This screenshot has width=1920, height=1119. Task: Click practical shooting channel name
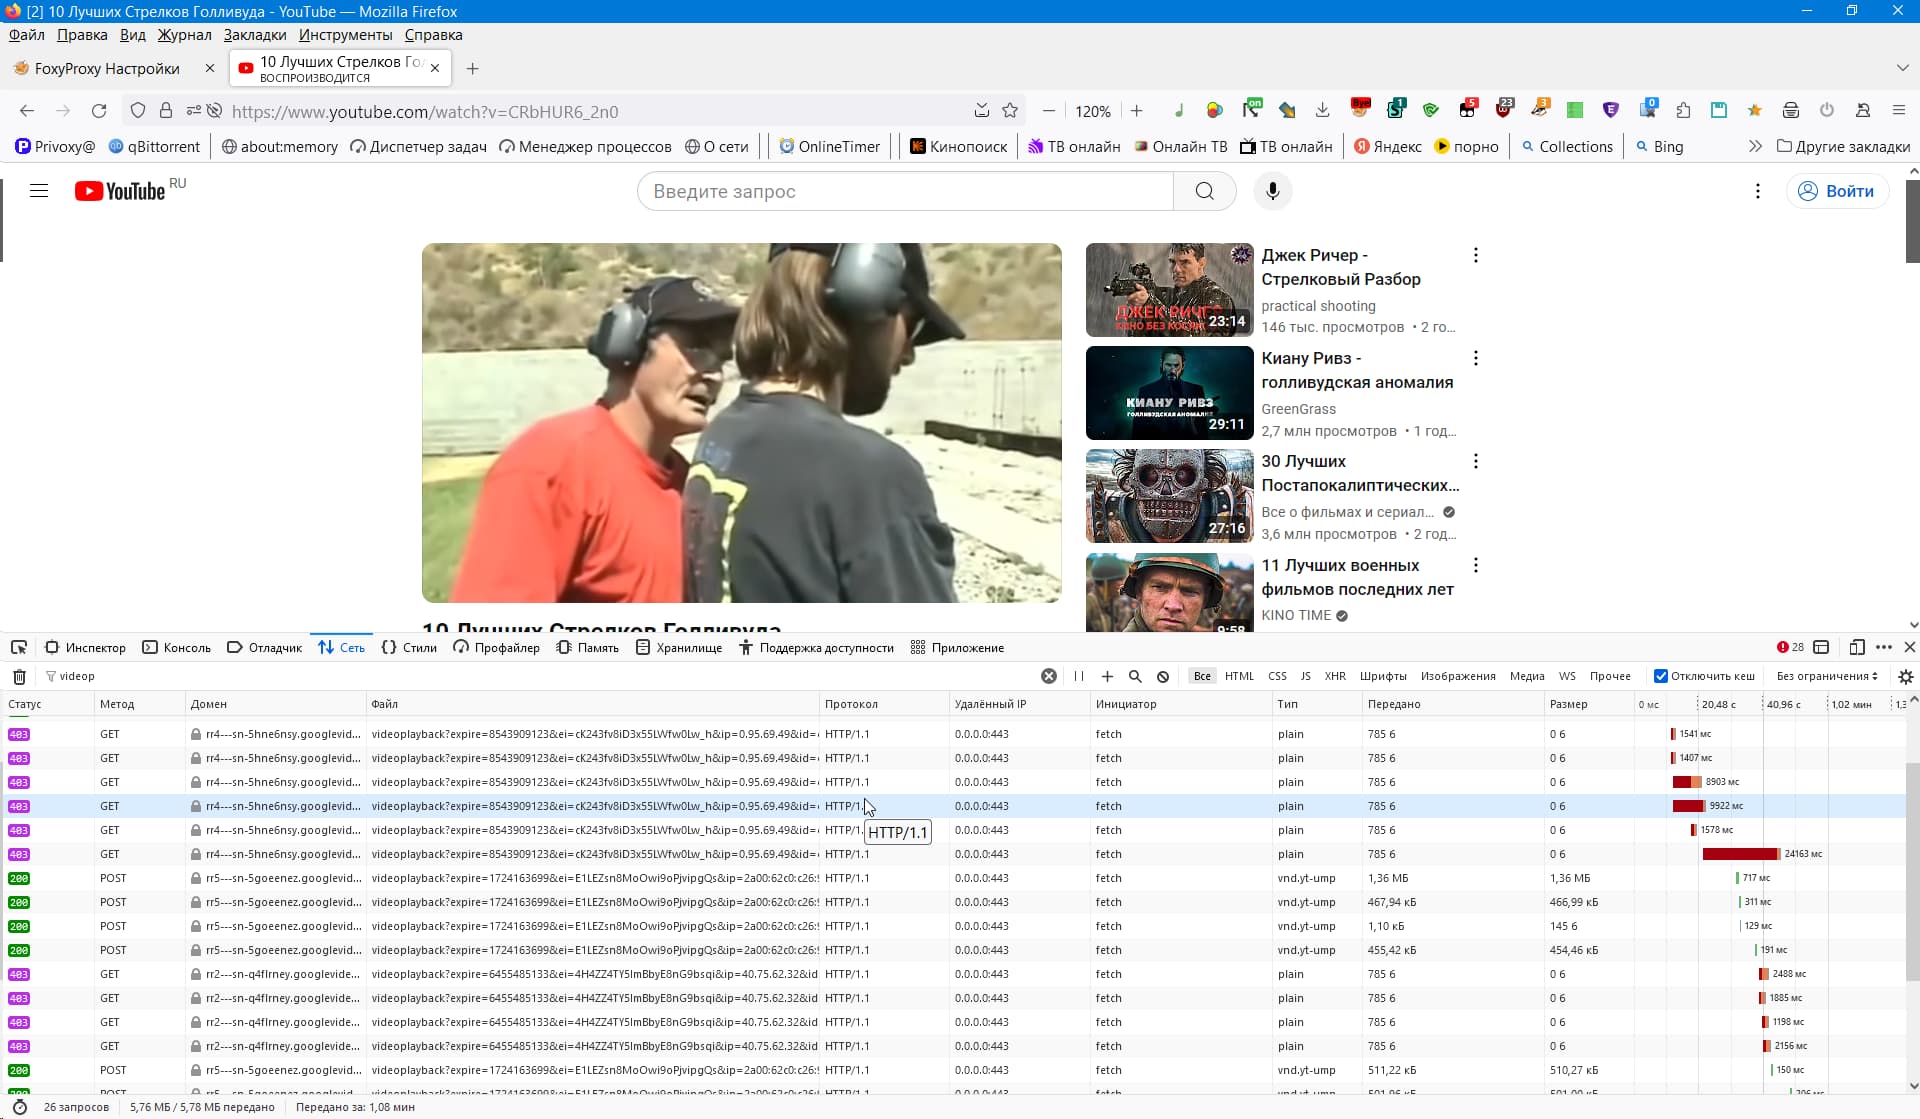[x=1318, y=306]
